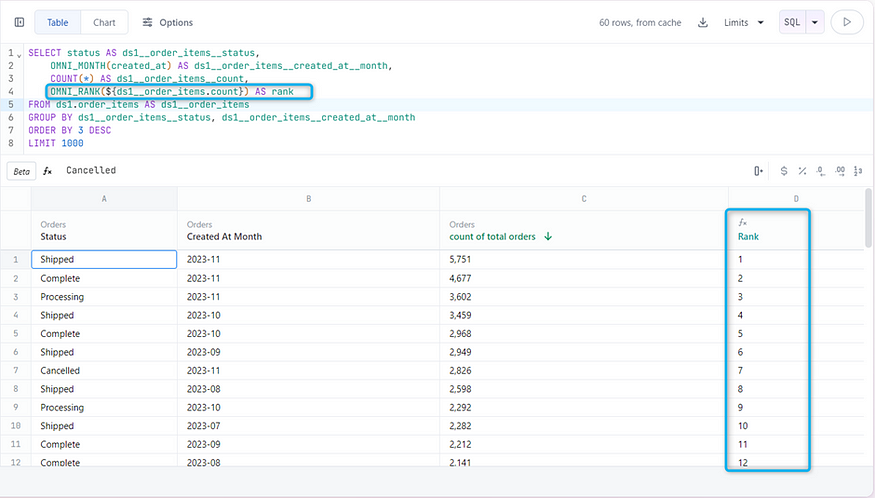Viewport: 875px width, 498px height.
Task: Click the Beta label button
Action: [22, 171]
